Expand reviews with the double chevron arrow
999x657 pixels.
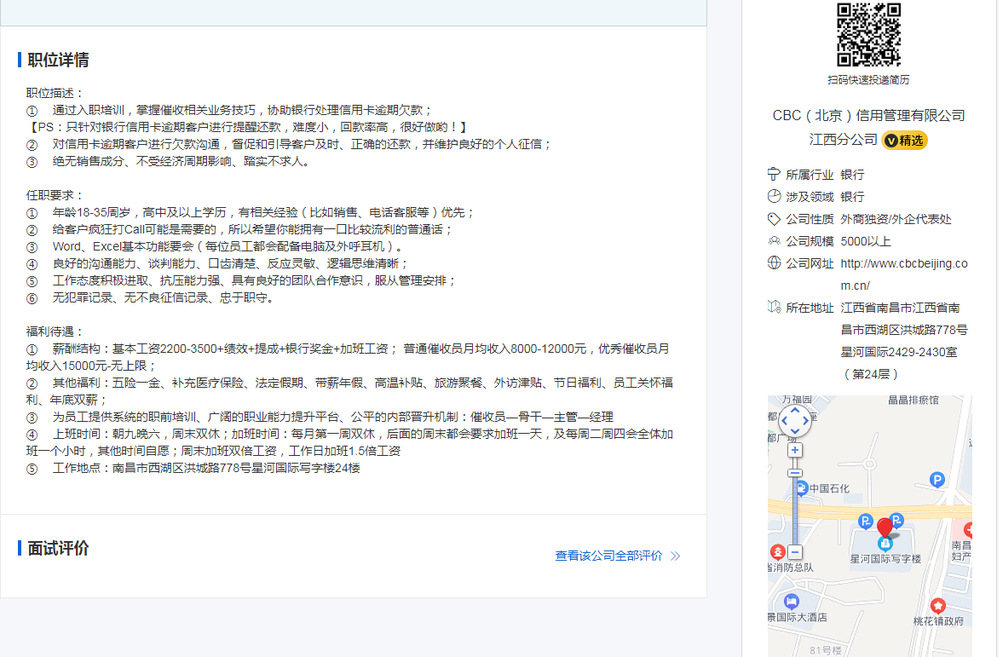click(x=676, y=556)
